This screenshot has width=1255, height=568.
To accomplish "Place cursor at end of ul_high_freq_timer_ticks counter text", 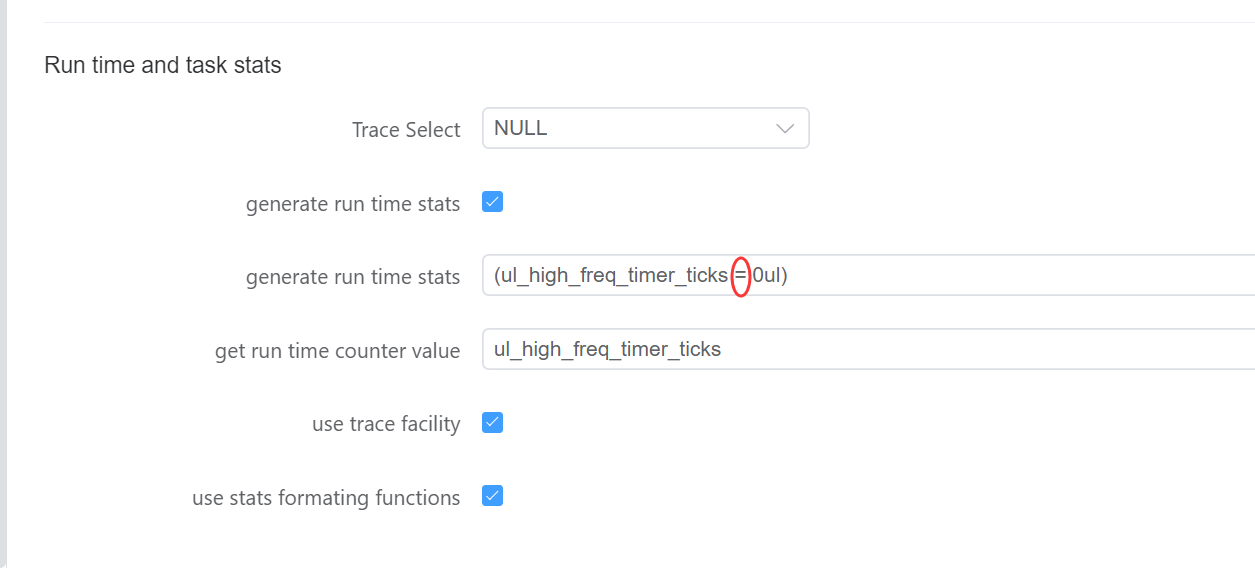I will pyautogui.click(x=722, y=349).
